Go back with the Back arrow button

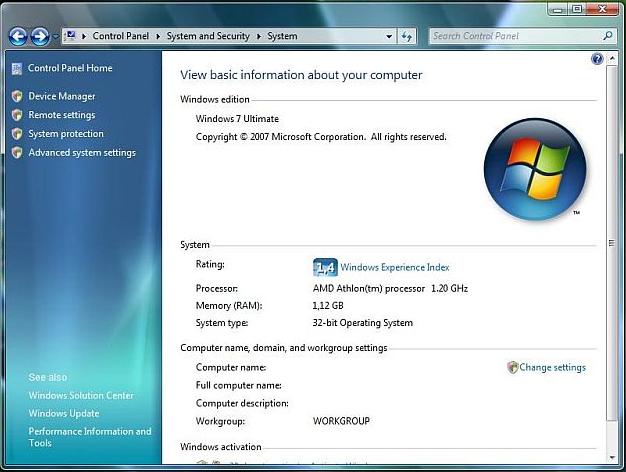point(18,37)
